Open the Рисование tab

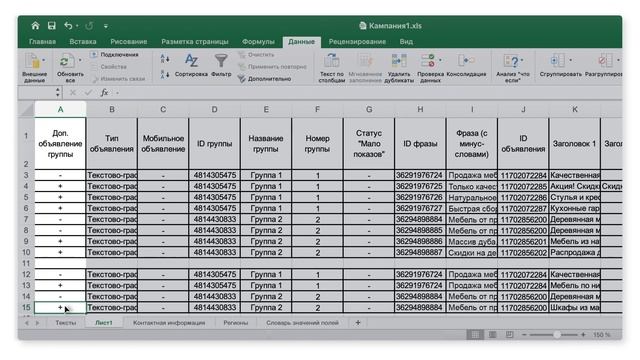tap(129, 42)
